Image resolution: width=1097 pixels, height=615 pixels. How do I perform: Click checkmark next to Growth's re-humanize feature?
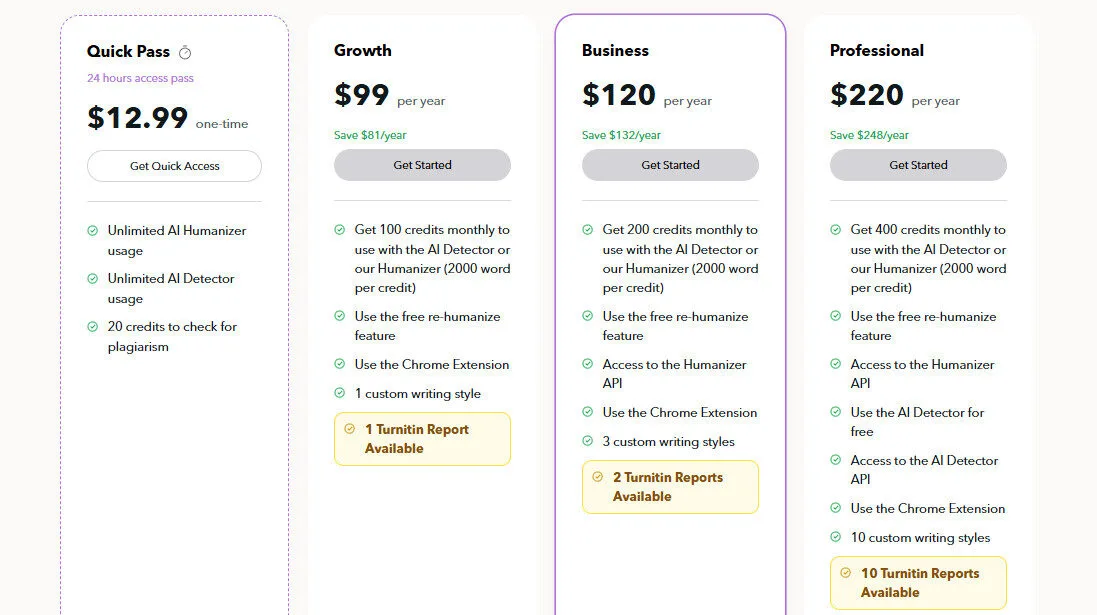click(x=341, y=316)
